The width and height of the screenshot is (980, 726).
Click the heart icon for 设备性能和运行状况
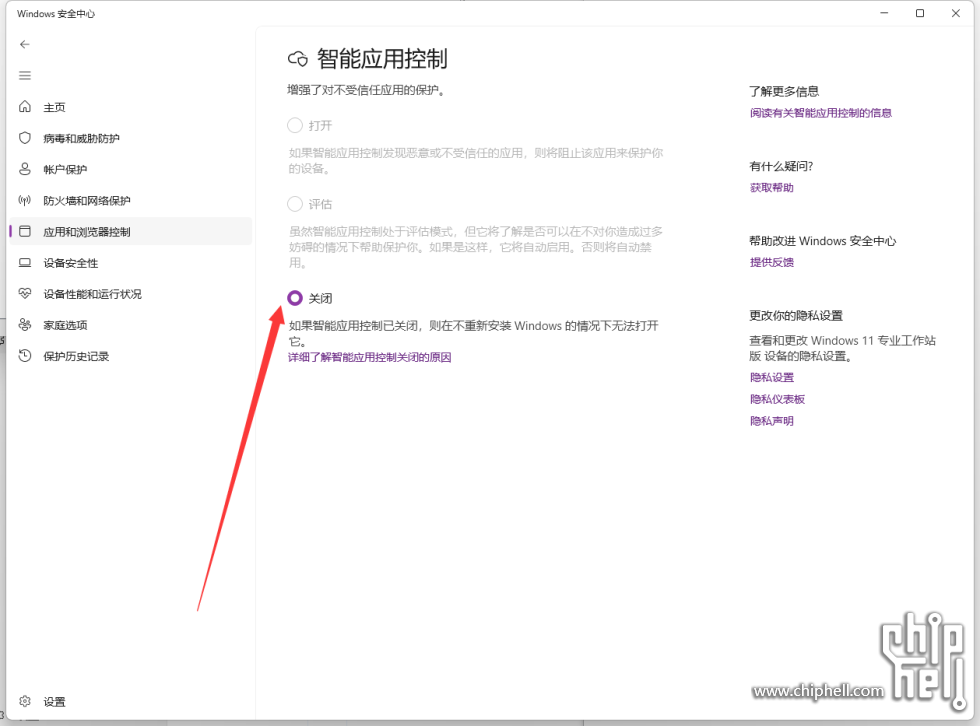25,293
